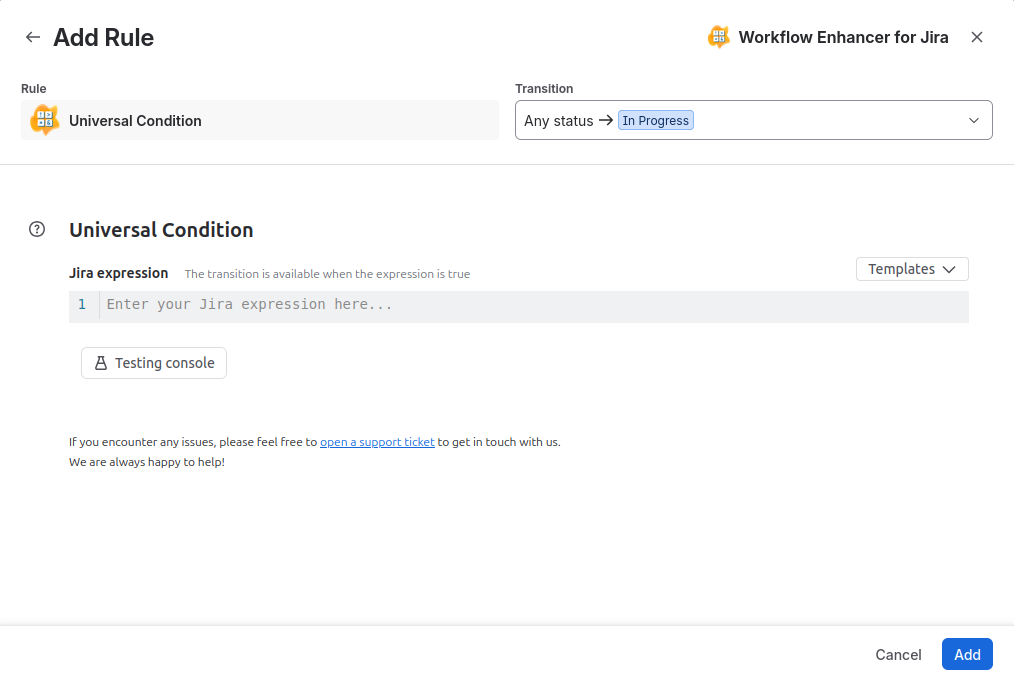This screenshot has height=676, width=1014.
Task: Expand the Templates dropdown
Action: point(912,269)
